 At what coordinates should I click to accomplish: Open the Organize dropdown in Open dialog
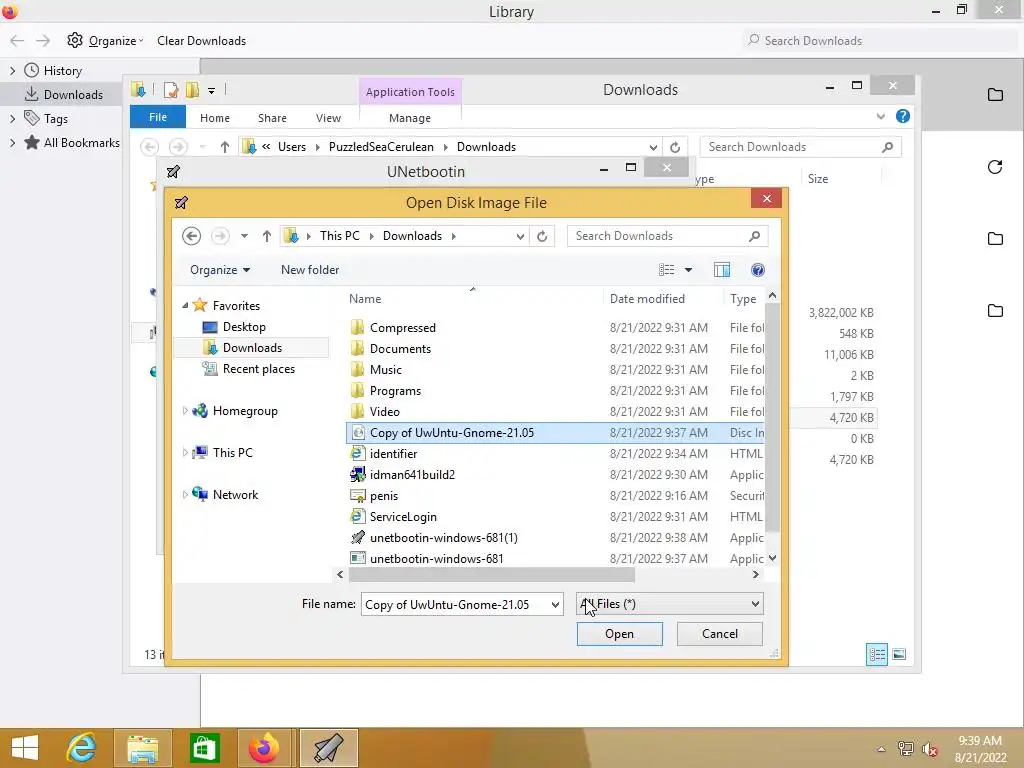220,270
